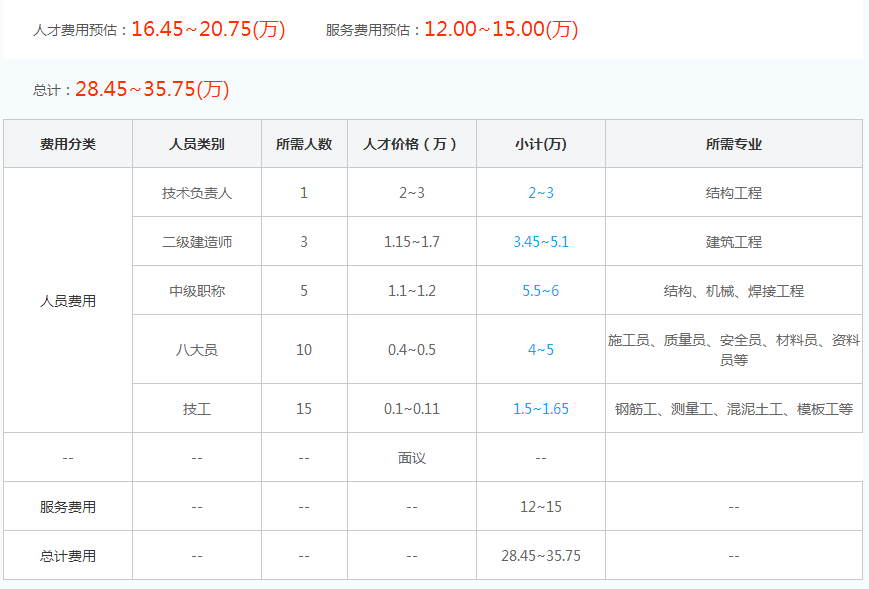This screenshot has width=869, height=589.
Task: Click the 施工员、质量员、安全员 specialty cell
Action: [x=734, y=350]
